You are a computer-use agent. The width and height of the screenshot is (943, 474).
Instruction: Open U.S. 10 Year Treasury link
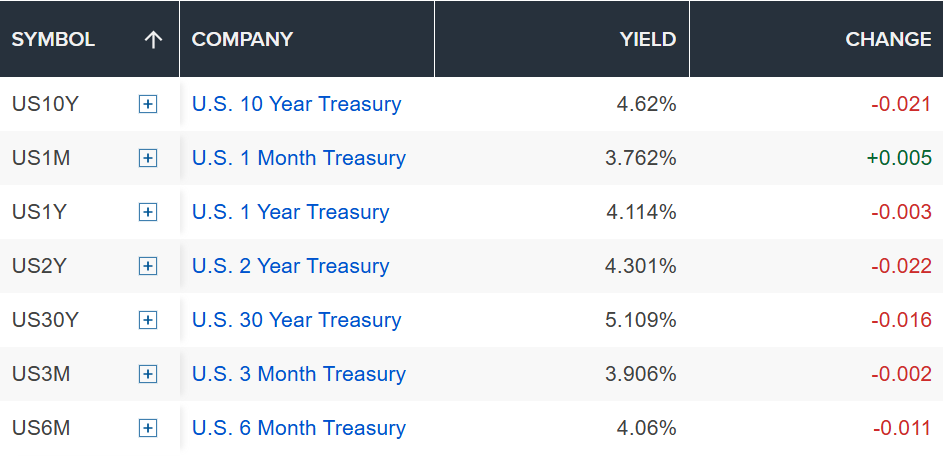[x=296, y=104]
